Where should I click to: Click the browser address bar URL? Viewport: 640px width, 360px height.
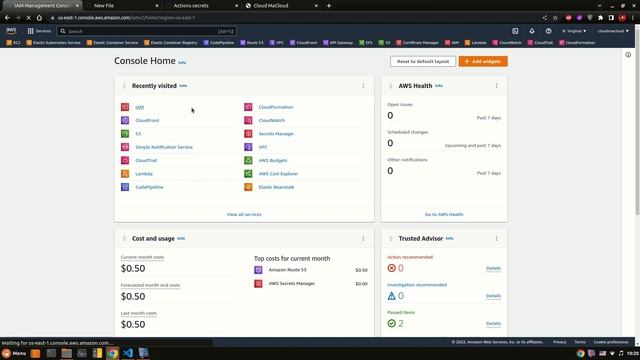[x=127, y=18]
